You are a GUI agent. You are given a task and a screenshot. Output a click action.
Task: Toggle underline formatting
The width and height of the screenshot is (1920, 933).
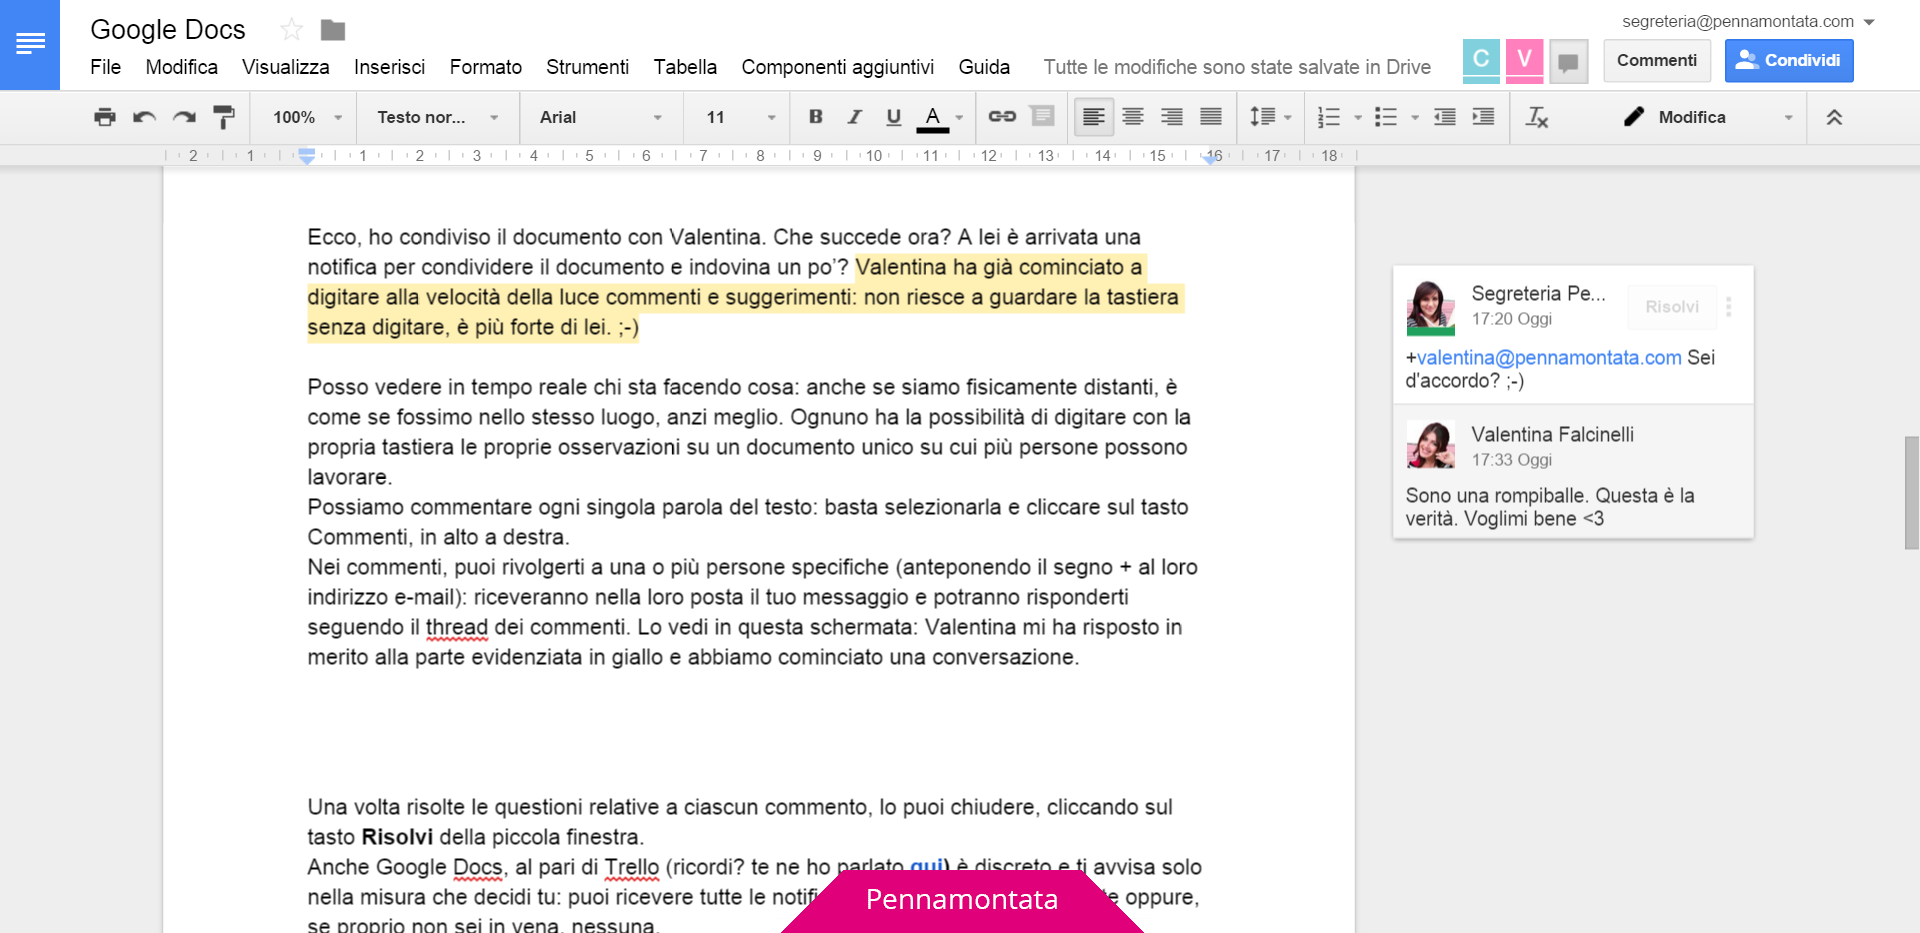point(893,117)
